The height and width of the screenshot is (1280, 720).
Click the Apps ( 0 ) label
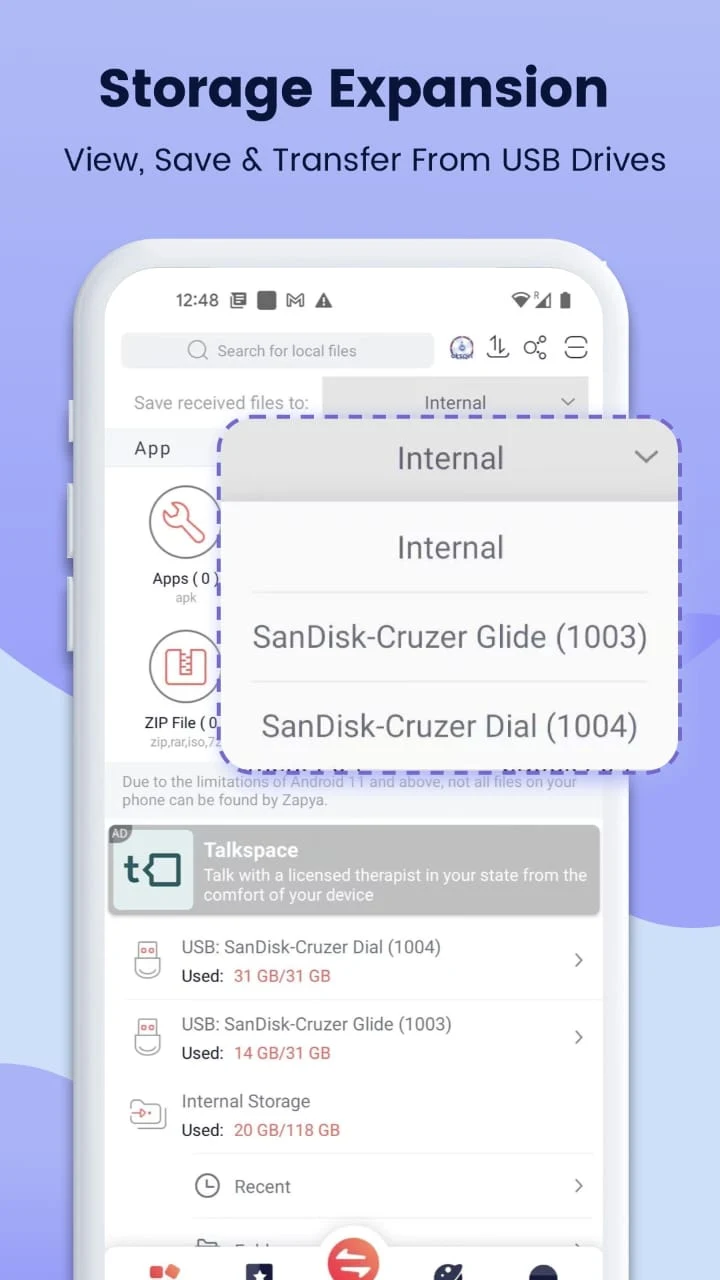(x=185, y=579)
